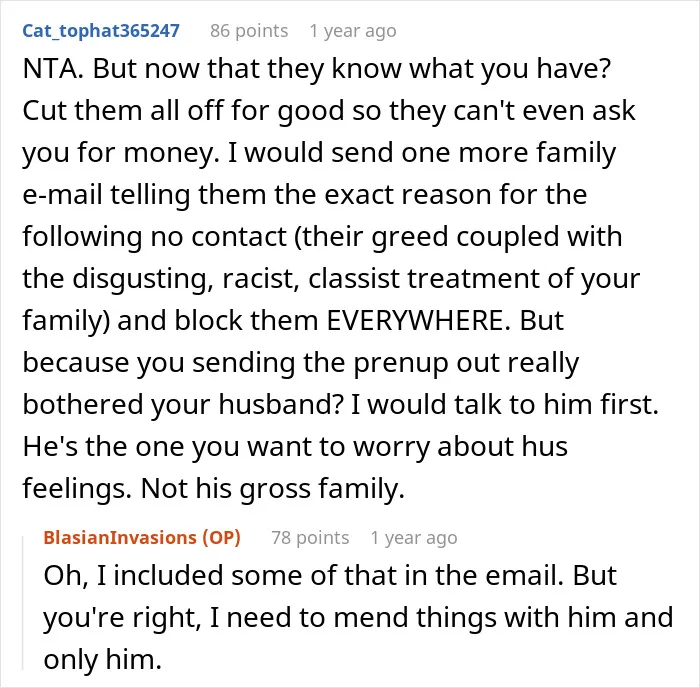Viewport: 700px width, 688px height.
Task: Open the OP reply's "1 year ago" timestamp
Action: 414,538
